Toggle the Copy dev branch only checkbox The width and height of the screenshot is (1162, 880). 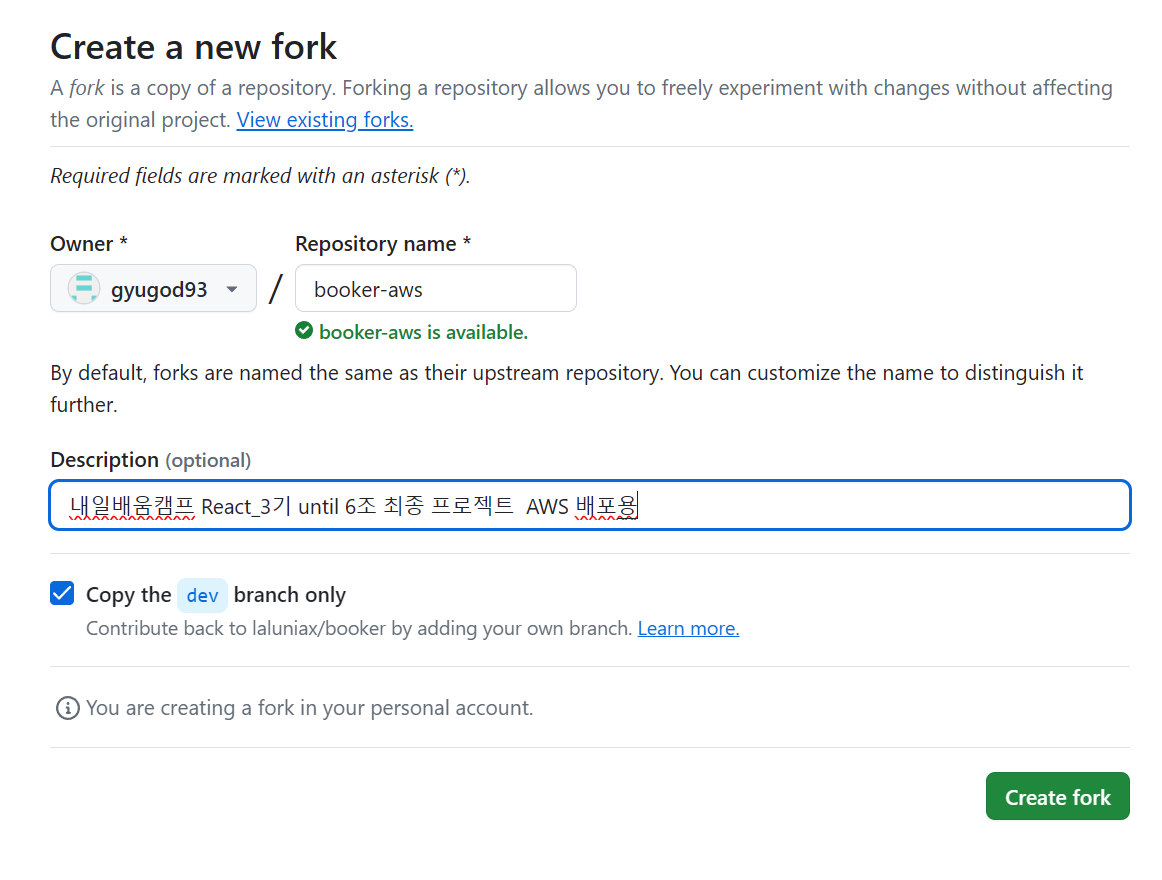[x=62, y=594]
